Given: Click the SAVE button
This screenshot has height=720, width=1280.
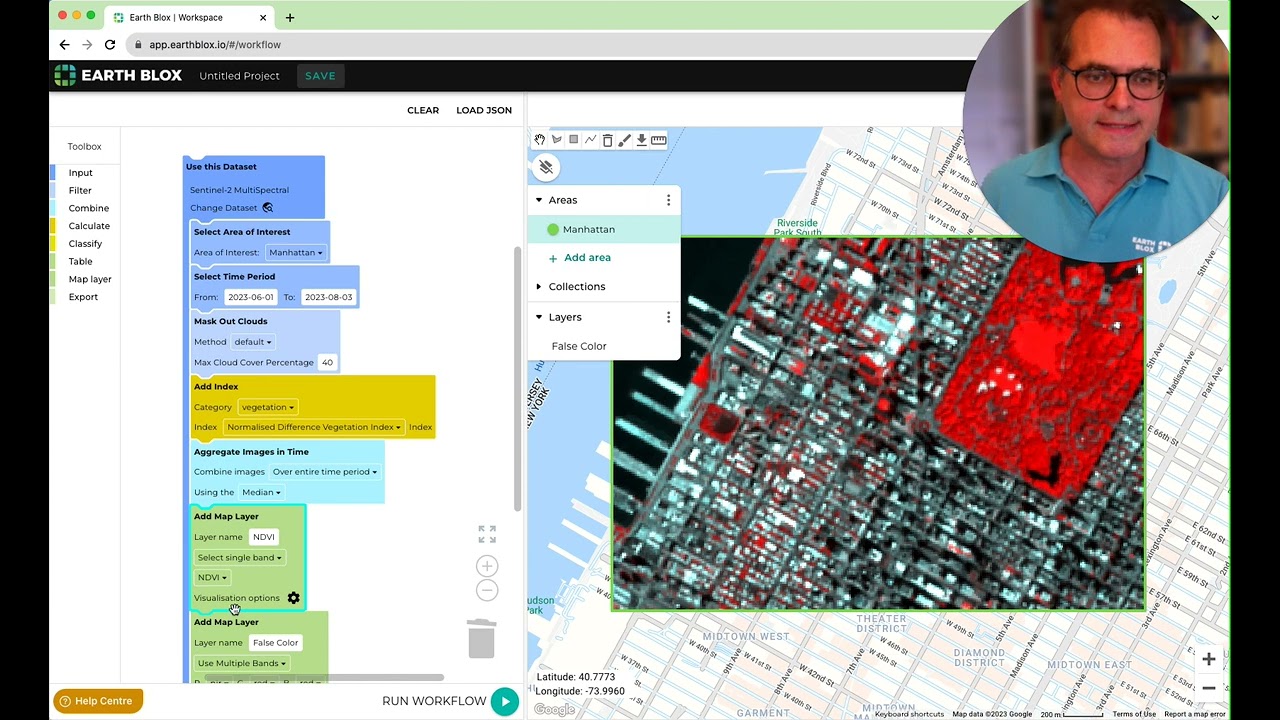Looking at the screenshot, I should [320, 76].
